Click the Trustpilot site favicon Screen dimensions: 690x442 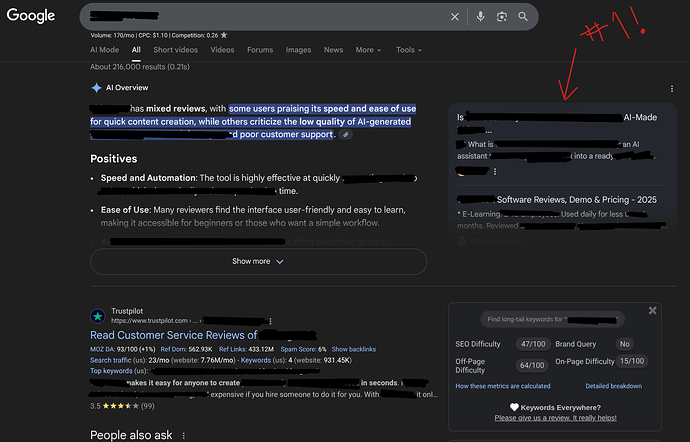tap(97, 315)
